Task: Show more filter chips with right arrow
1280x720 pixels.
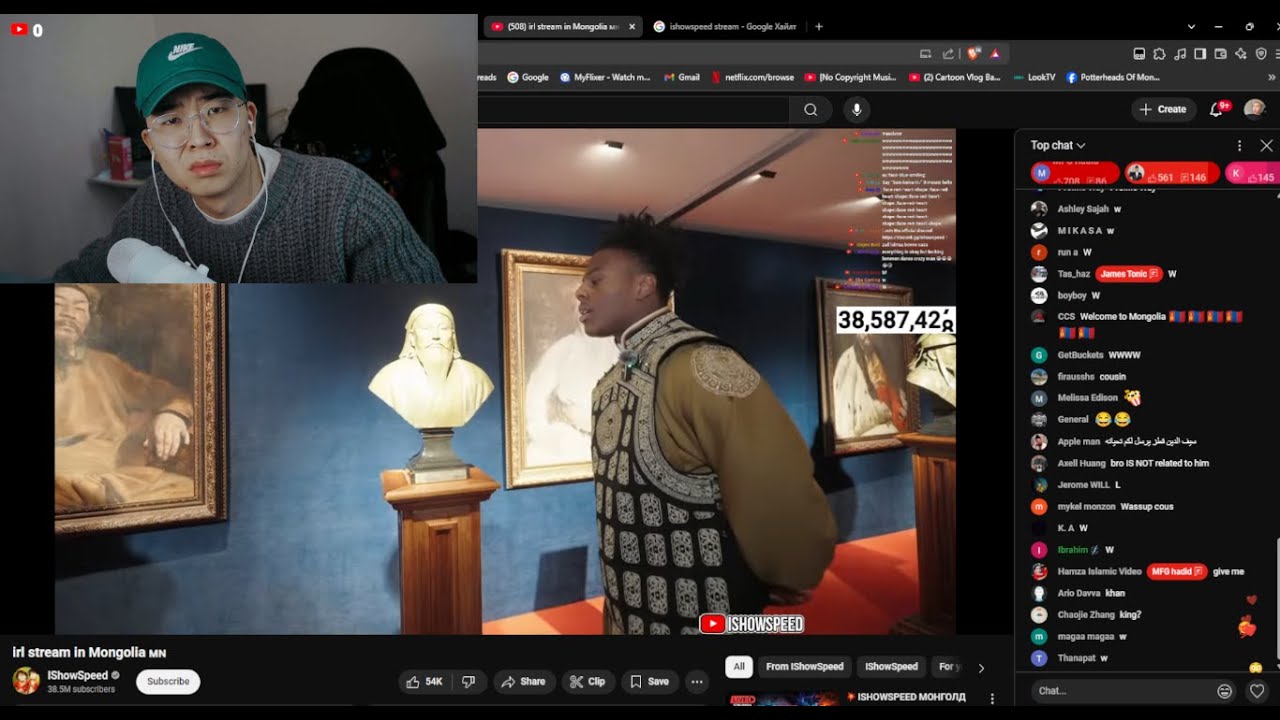Action: pos(981,668)
